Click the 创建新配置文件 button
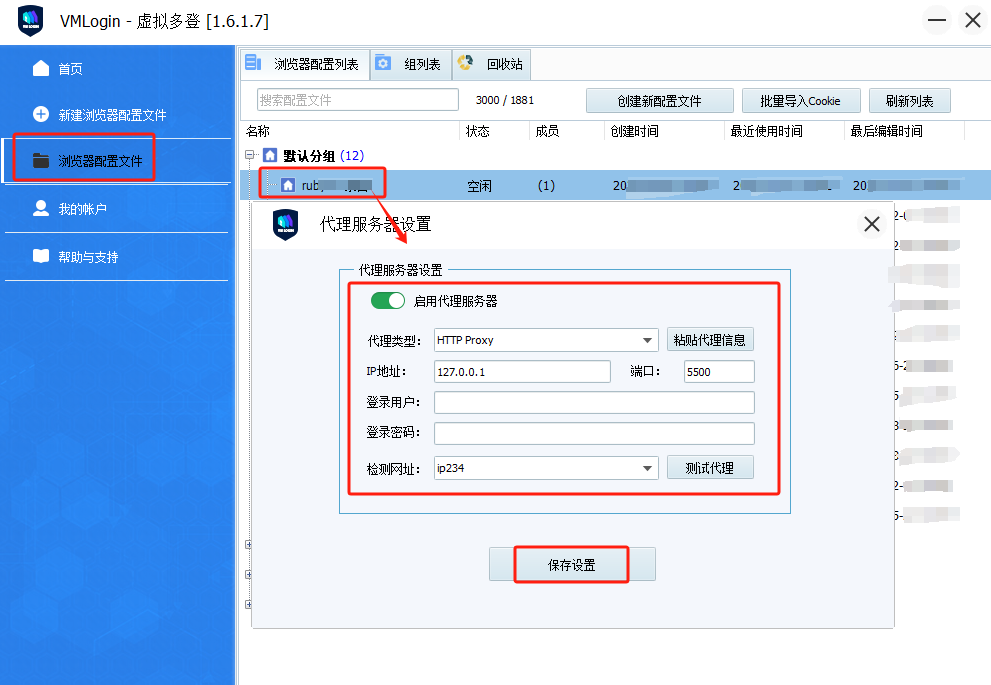The width and height of the screenshot is (991, 685). click(x=660, y=100)
